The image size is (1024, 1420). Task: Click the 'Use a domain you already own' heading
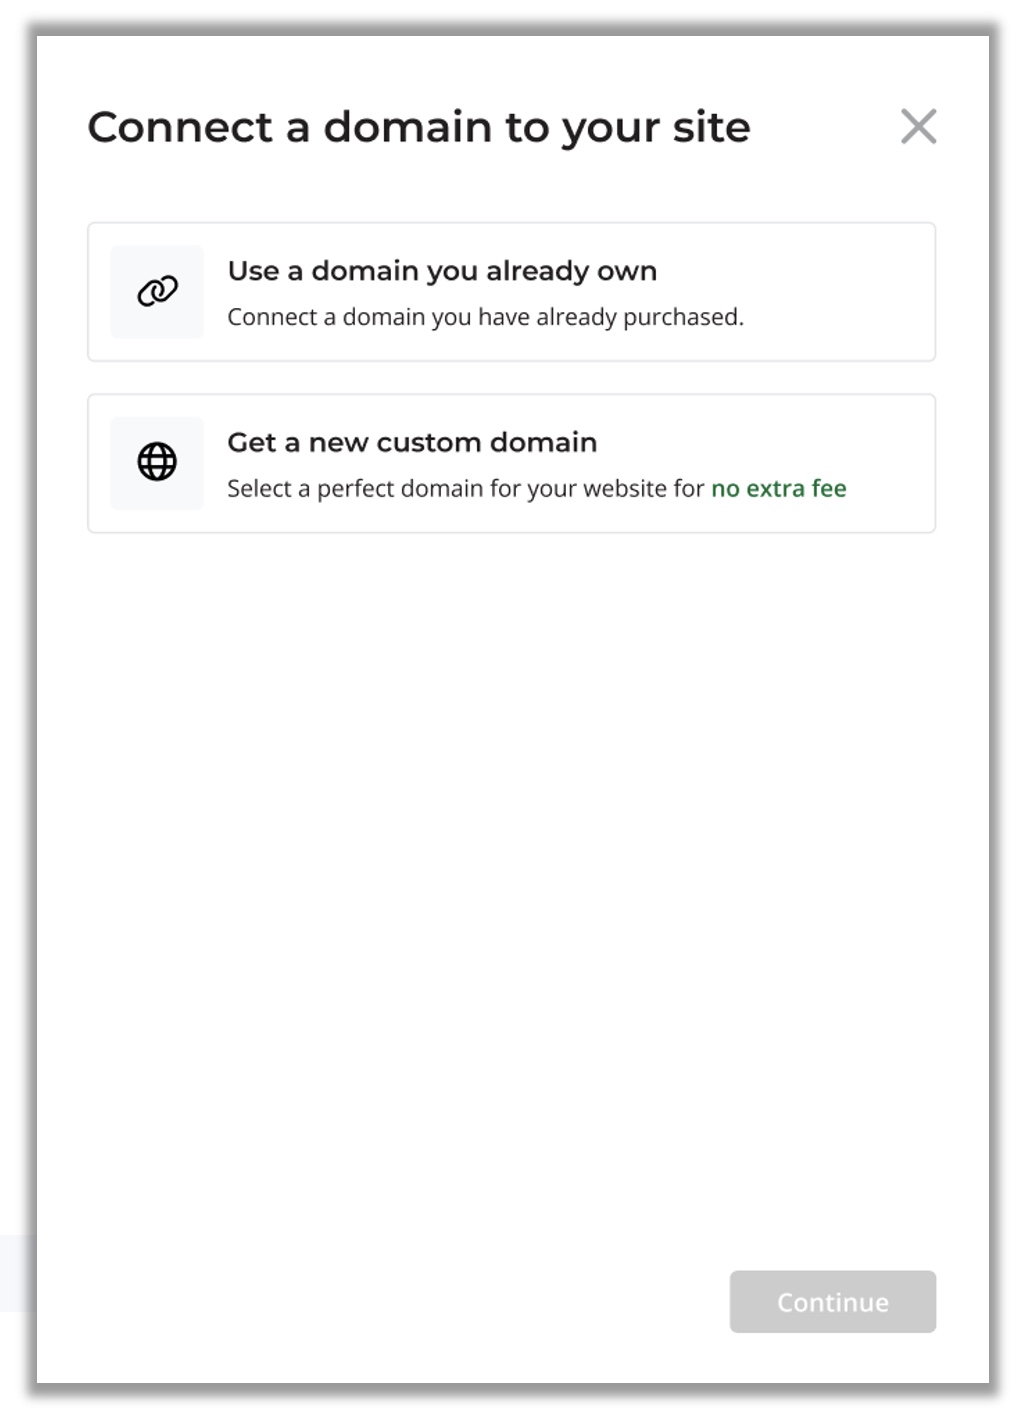point(442,271)
